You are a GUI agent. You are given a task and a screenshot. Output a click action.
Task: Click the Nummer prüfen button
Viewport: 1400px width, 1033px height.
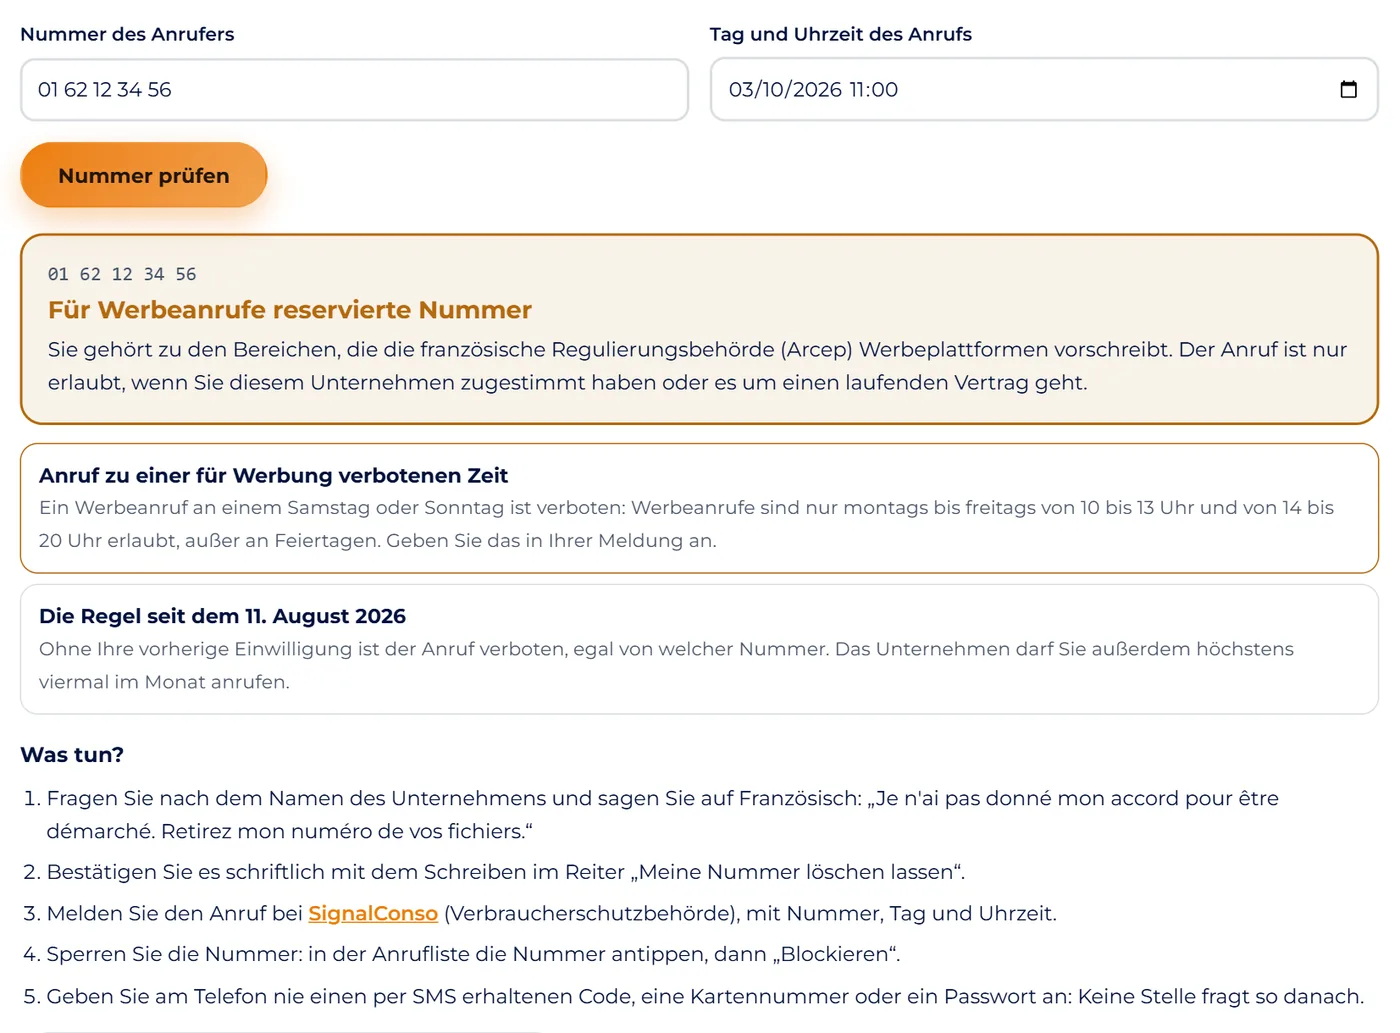coord(144,175)
